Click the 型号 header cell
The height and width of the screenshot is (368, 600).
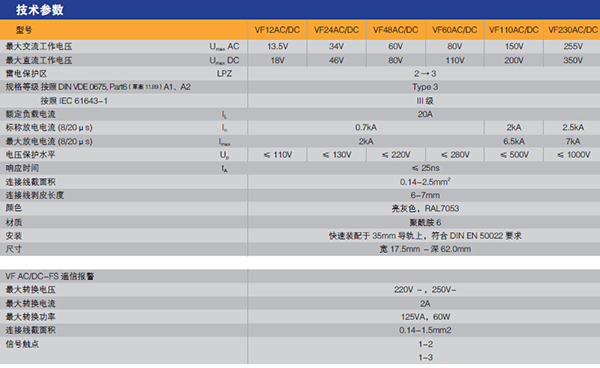124,30
